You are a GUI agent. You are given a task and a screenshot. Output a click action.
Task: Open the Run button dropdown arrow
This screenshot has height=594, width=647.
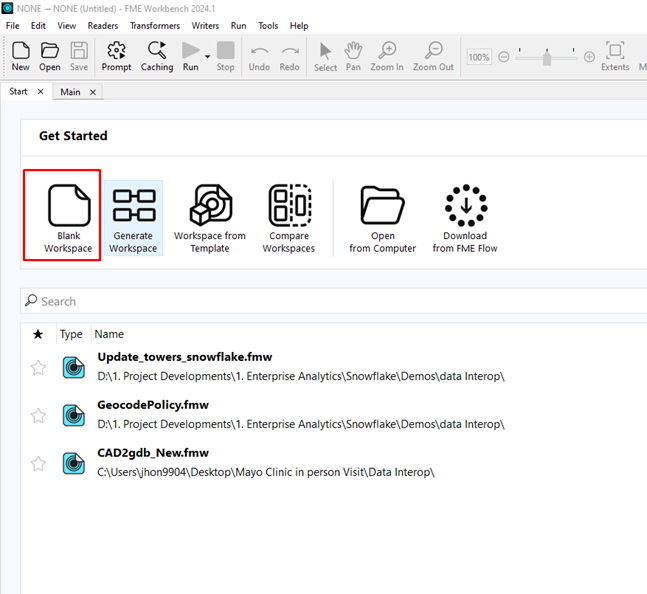(x=208, y=57)
